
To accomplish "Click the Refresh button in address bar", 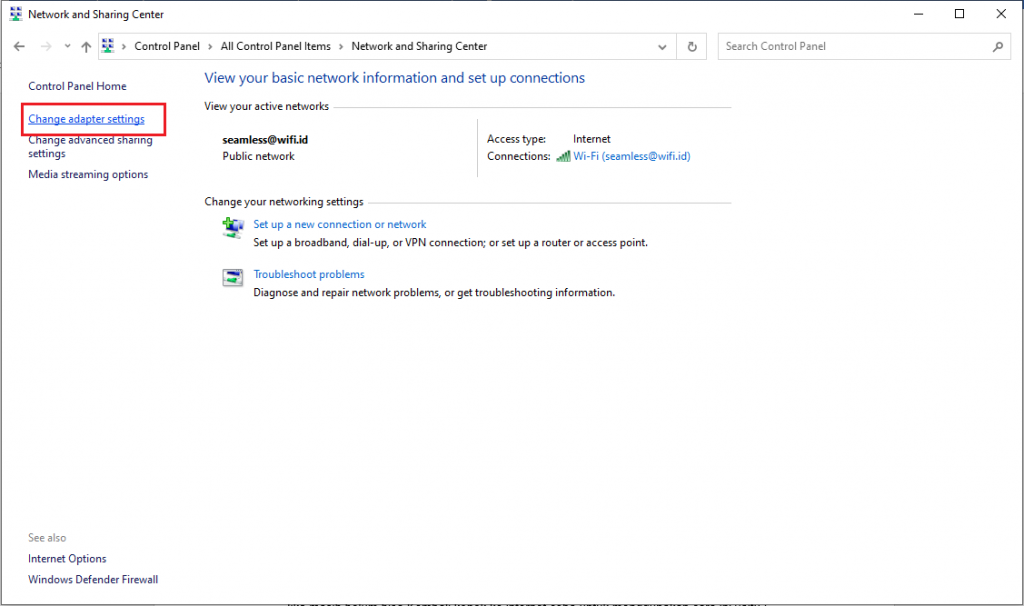I will pyautogui.click(x=692, y=47).
